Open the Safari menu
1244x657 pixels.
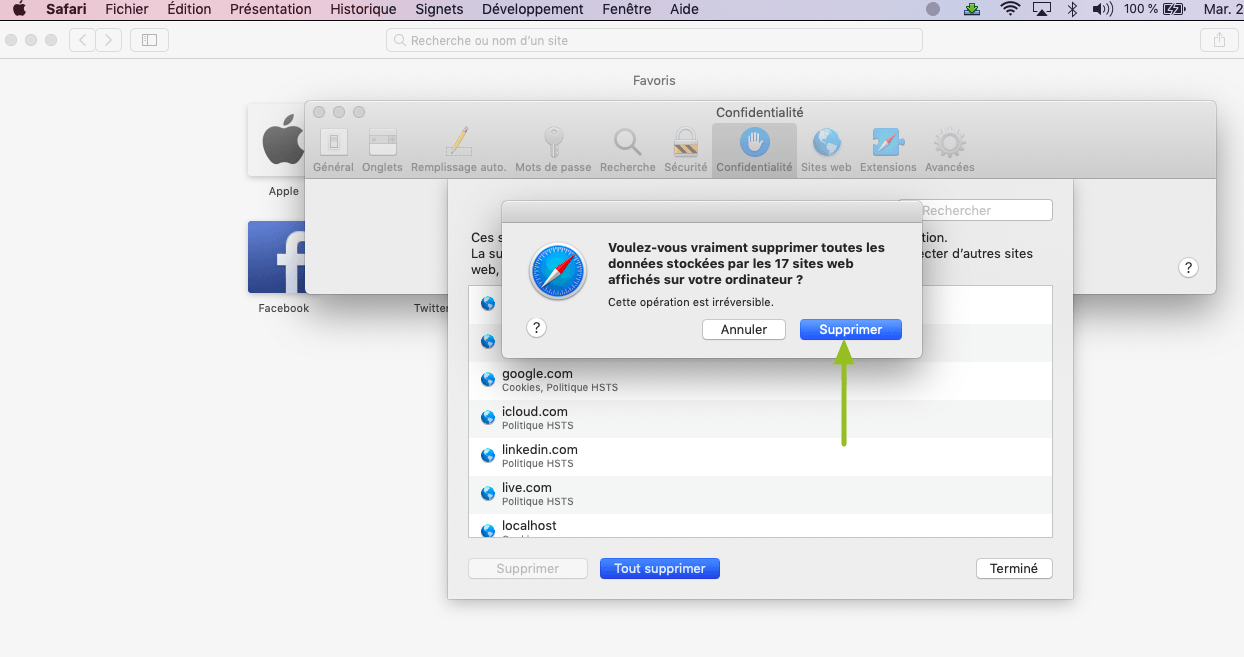66,9
